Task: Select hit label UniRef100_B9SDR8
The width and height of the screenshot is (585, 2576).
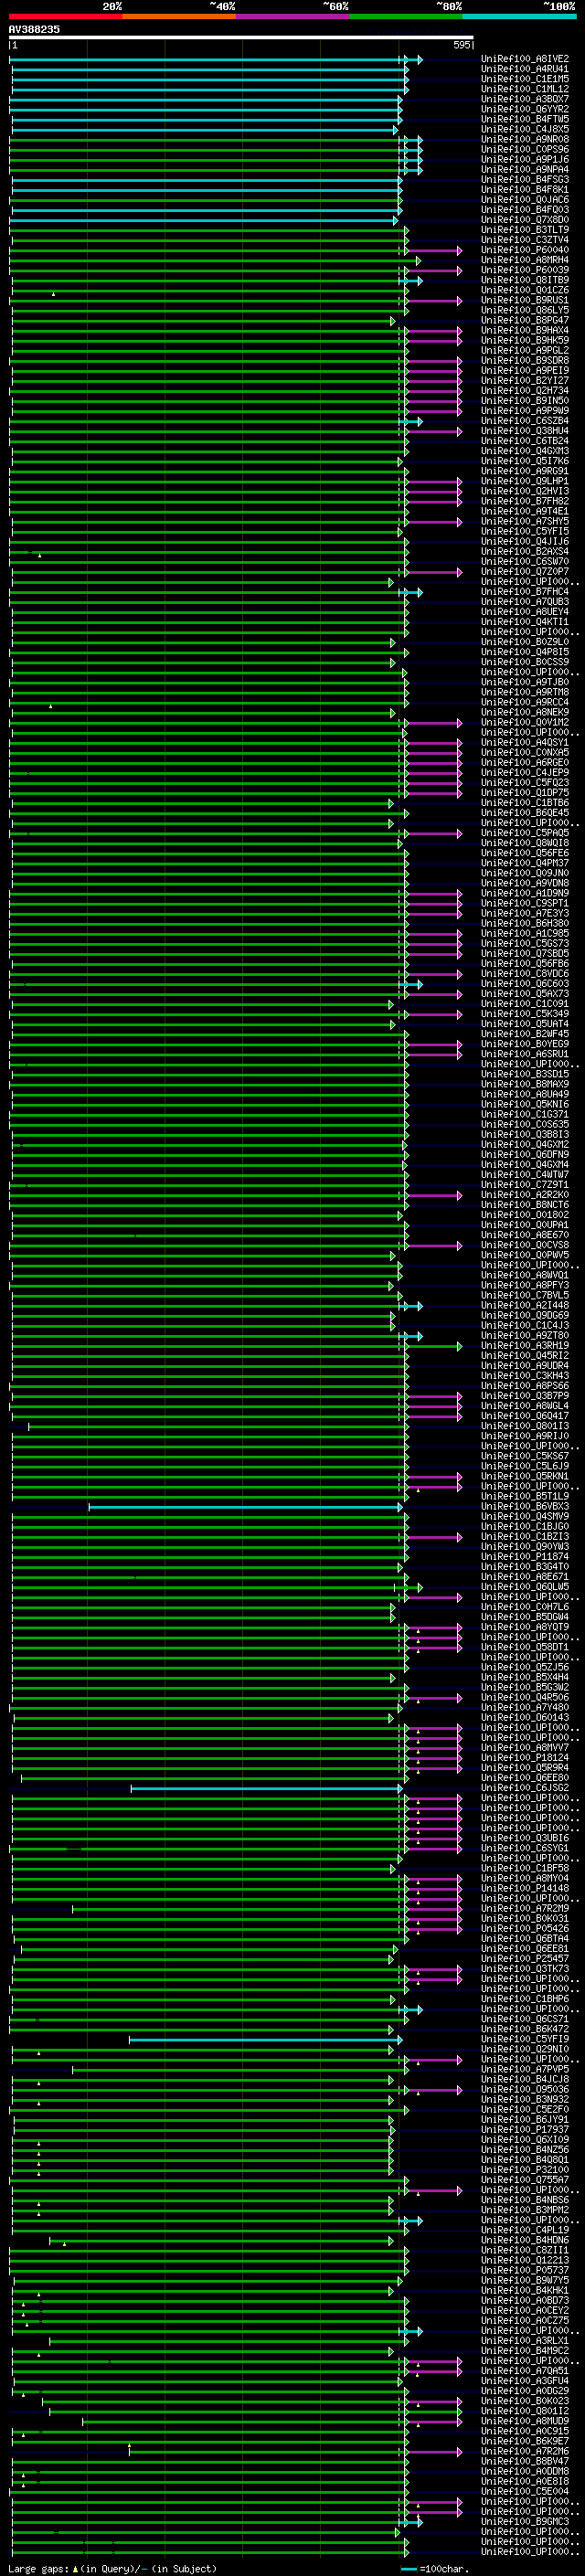Action: [525, 361]
